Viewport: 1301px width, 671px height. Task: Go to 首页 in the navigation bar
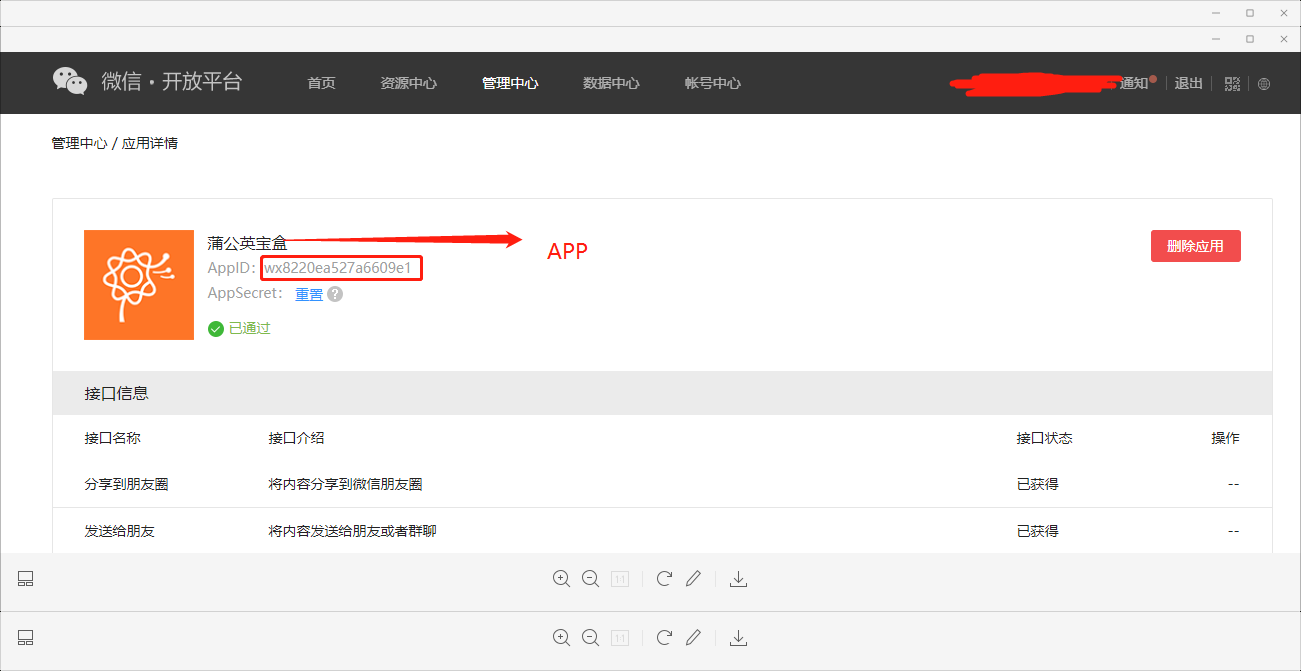[x=321, y=83]
